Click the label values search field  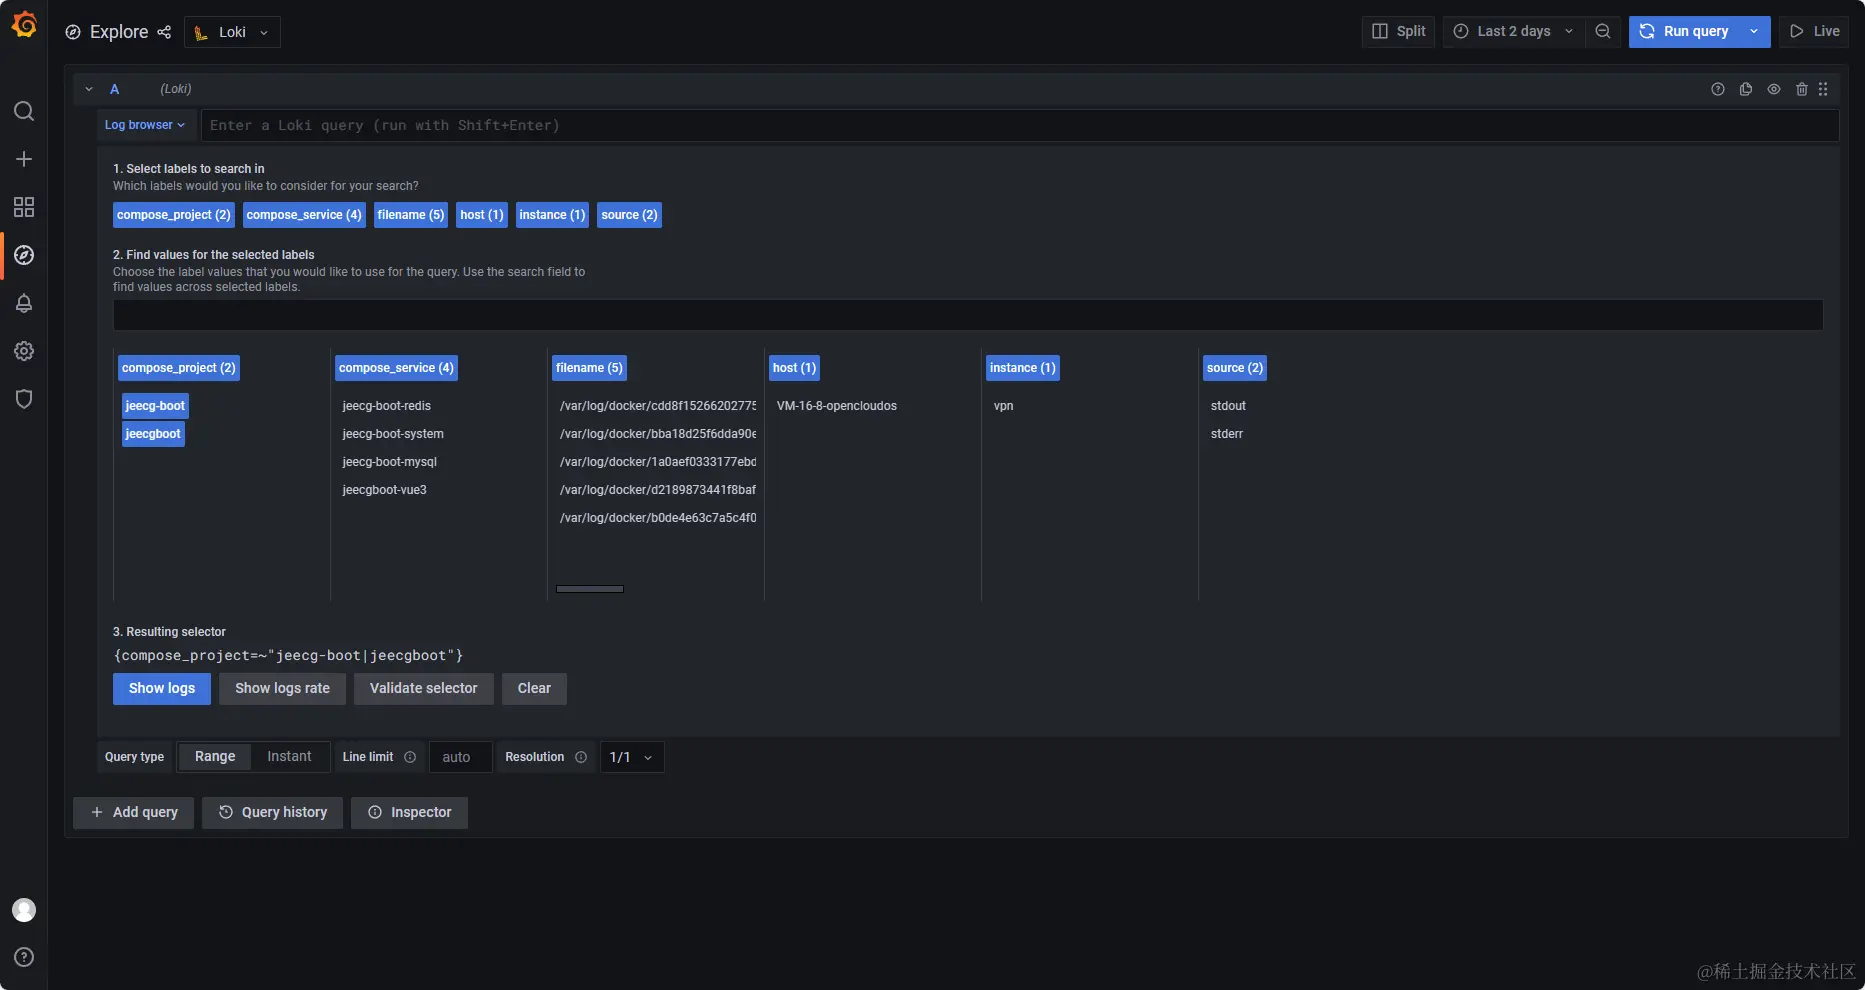[968, 315]
